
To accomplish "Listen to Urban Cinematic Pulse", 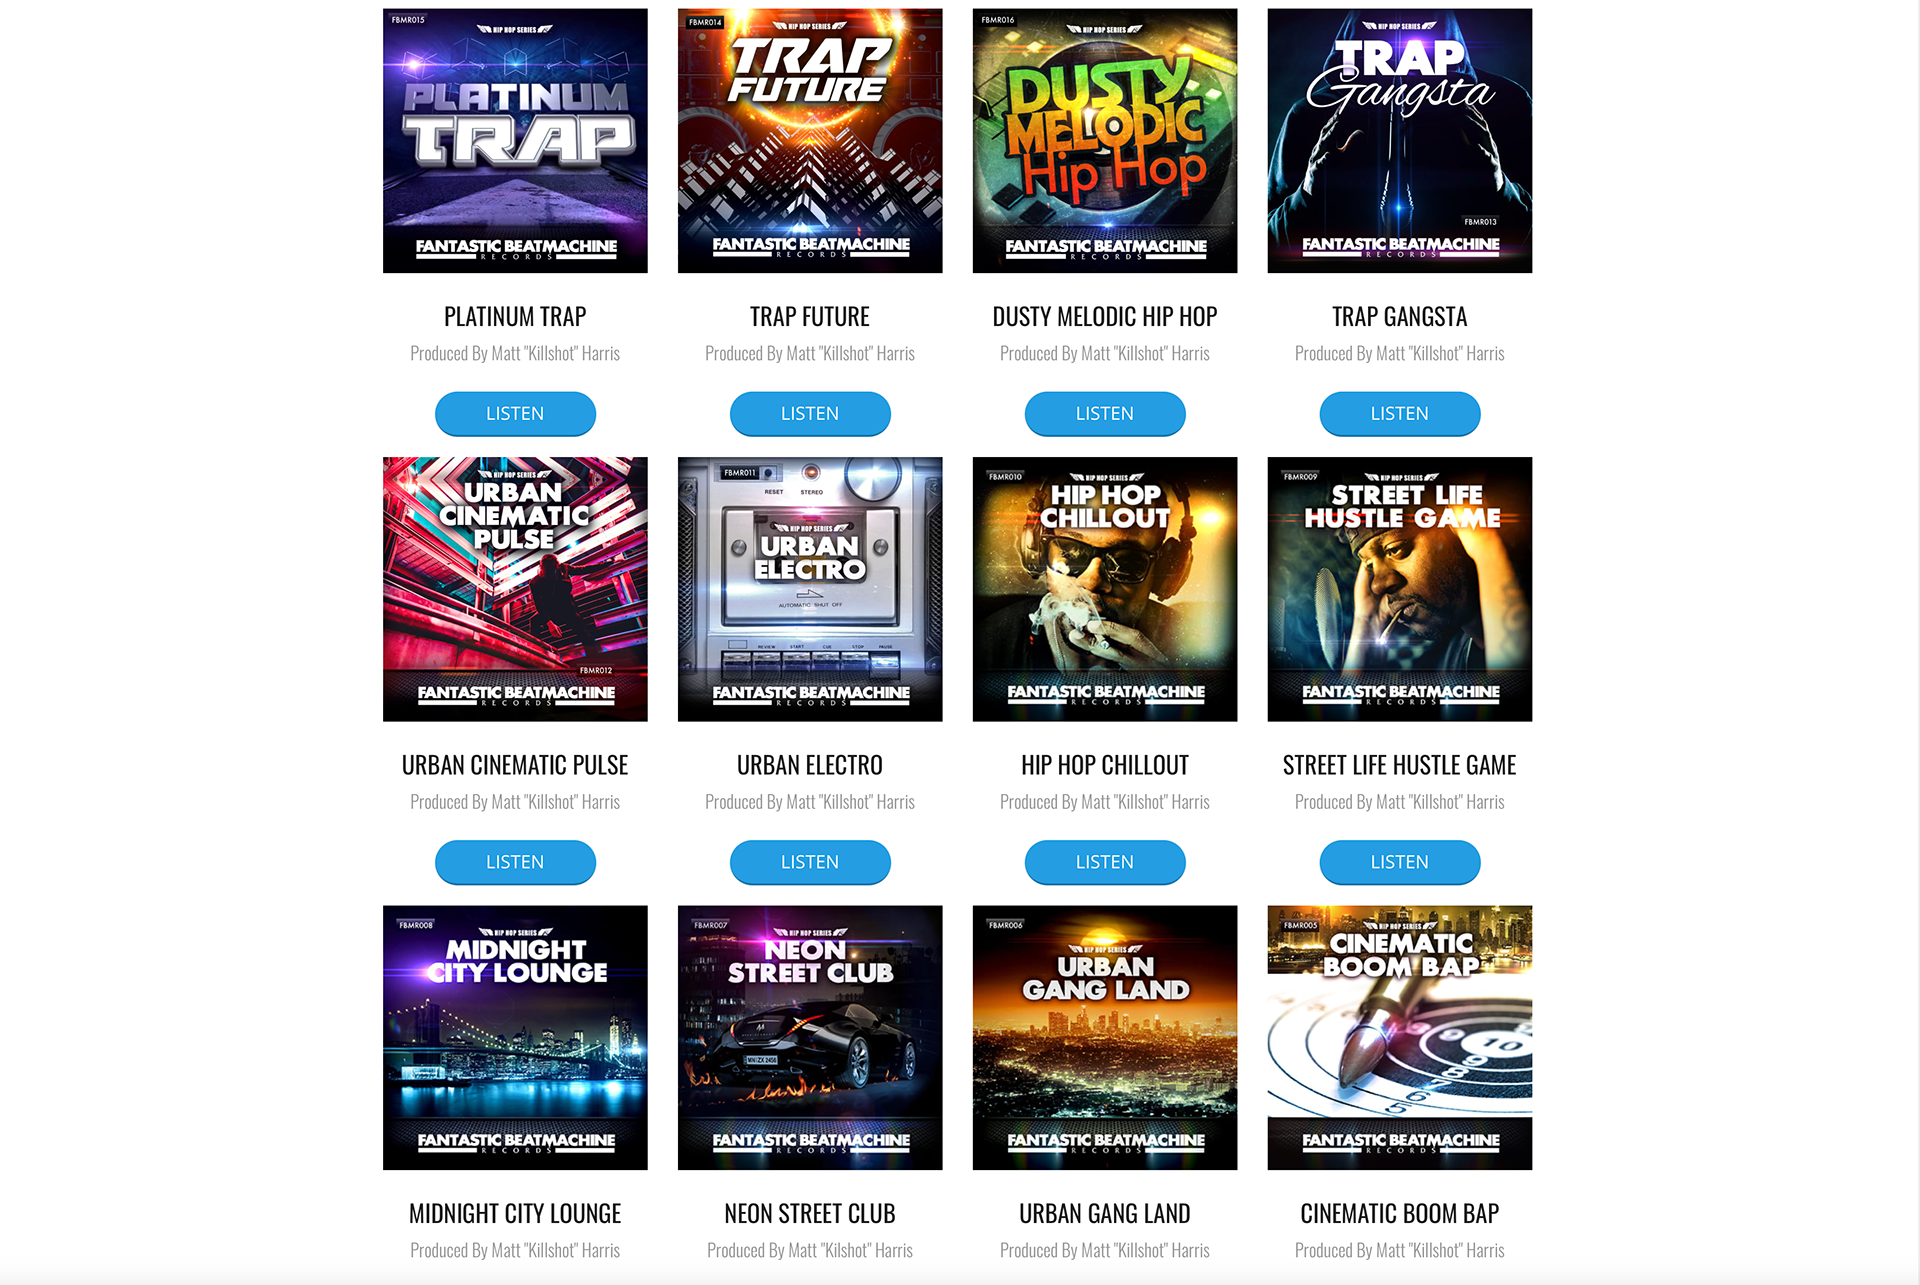I will point(515,862).
